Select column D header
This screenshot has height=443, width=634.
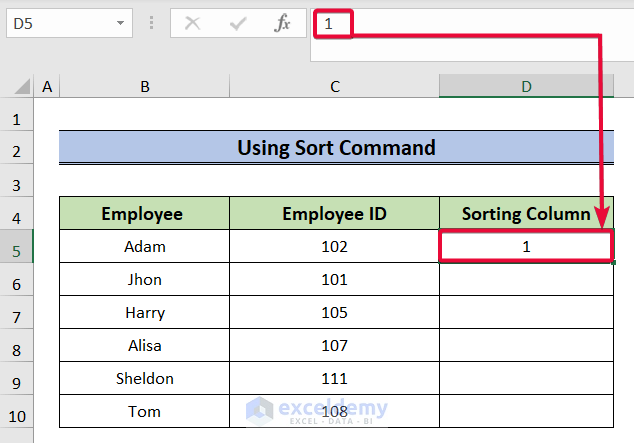pos(526,88)
